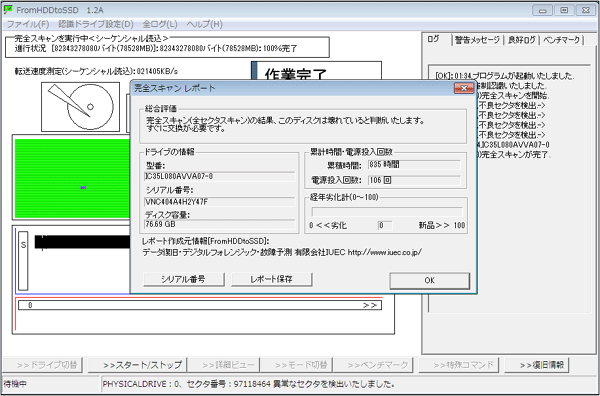
Task: Switch to the ベンチマーク tab
Action: click(x=561, y=40)
